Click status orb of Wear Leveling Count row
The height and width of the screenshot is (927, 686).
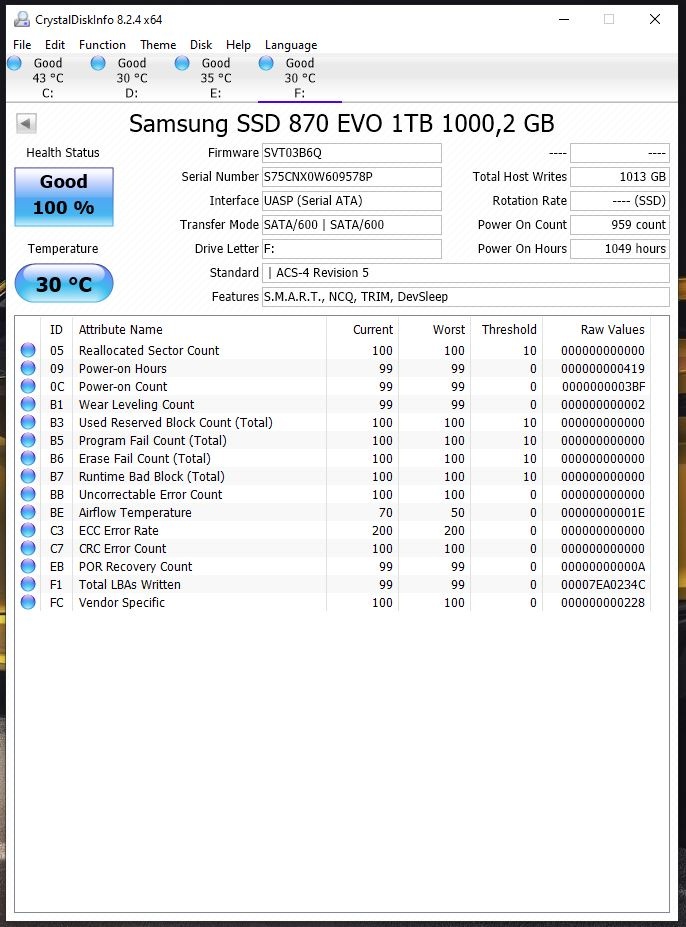[28, 404]
